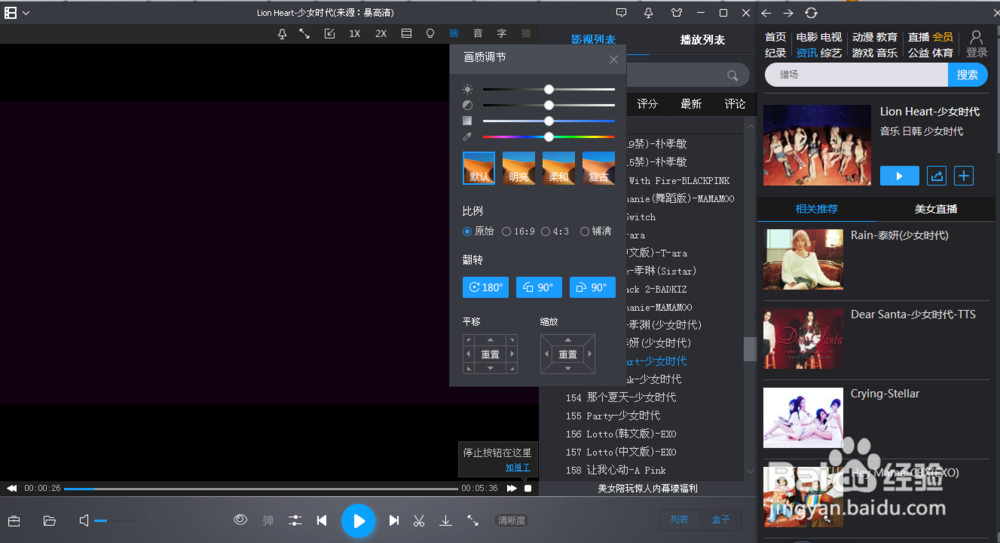
Task: Switch to the 盒子 tab
Action: point(720,519)
